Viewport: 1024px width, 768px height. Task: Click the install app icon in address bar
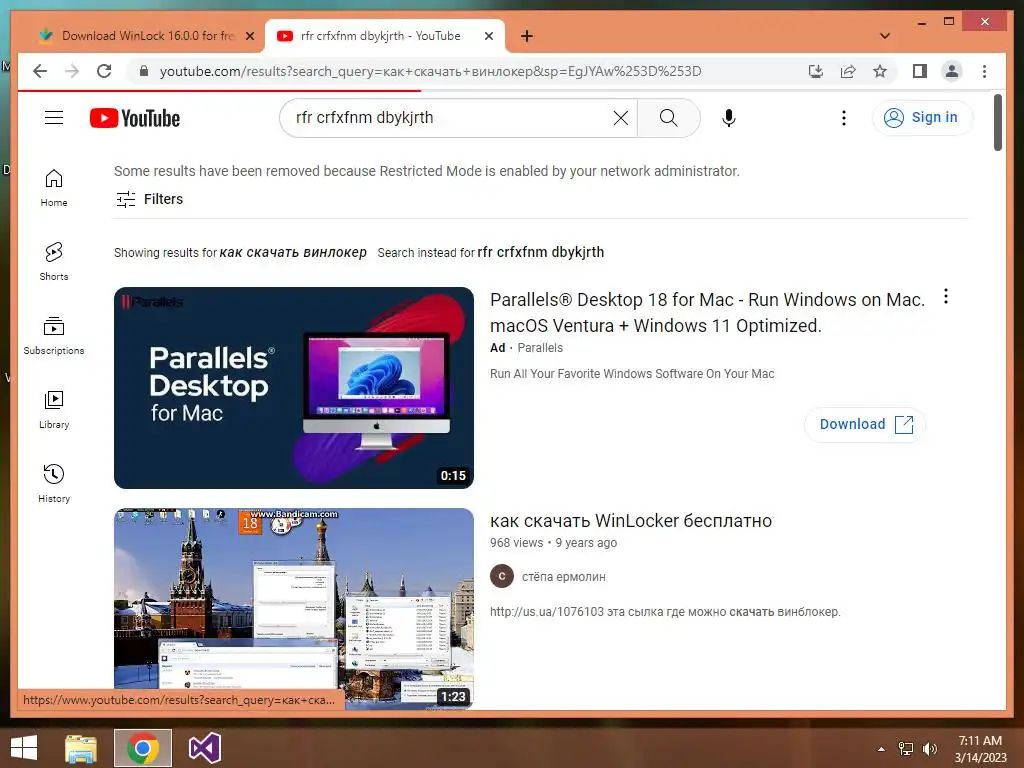[816, 71]
